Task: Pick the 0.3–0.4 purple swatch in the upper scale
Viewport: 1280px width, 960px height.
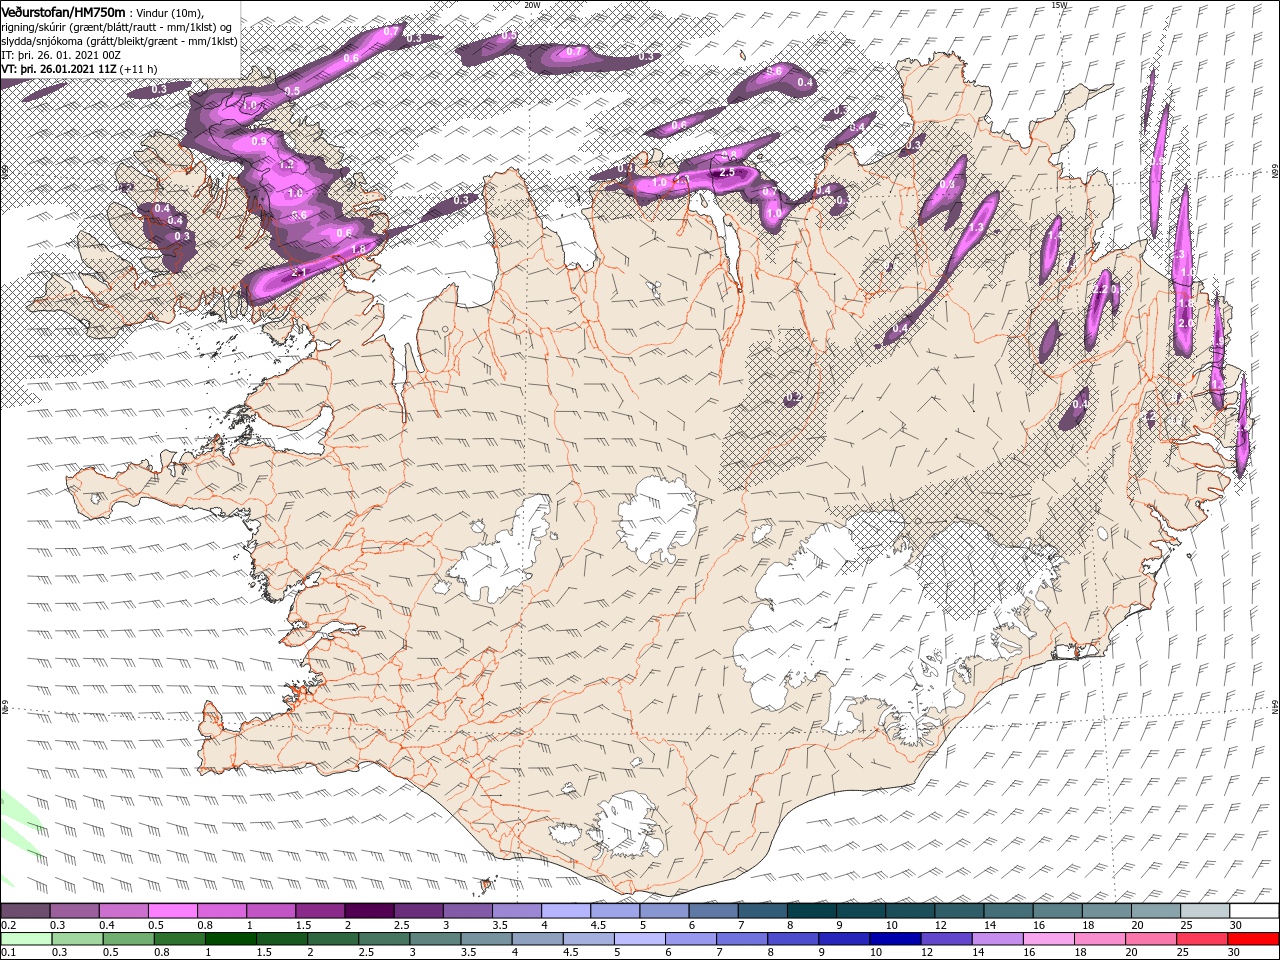Action: 75,911
